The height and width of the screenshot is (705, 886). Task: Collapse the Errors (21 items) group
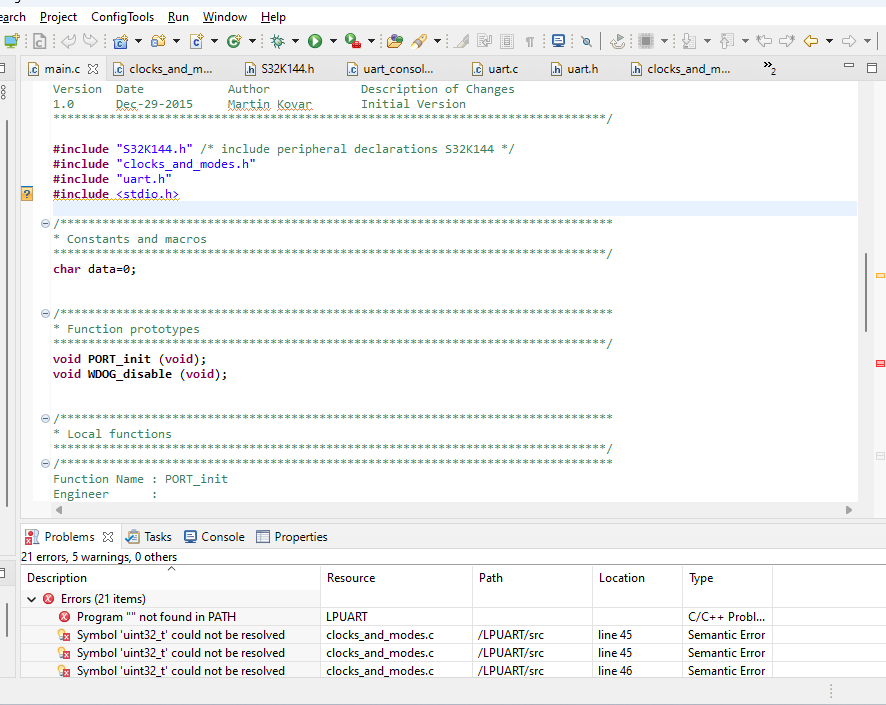(x=32, y=599)
